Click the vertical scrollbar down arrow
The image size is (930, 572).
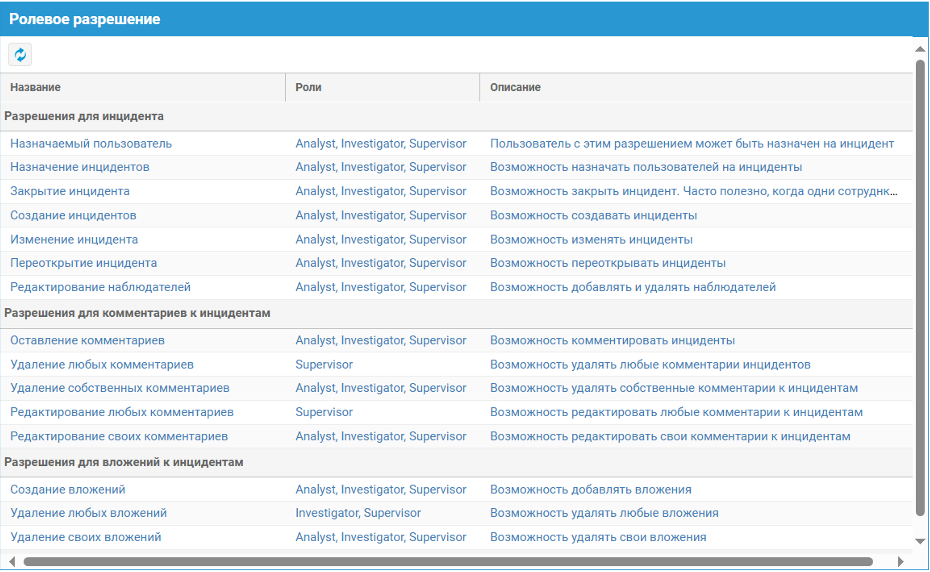point(920,541)
